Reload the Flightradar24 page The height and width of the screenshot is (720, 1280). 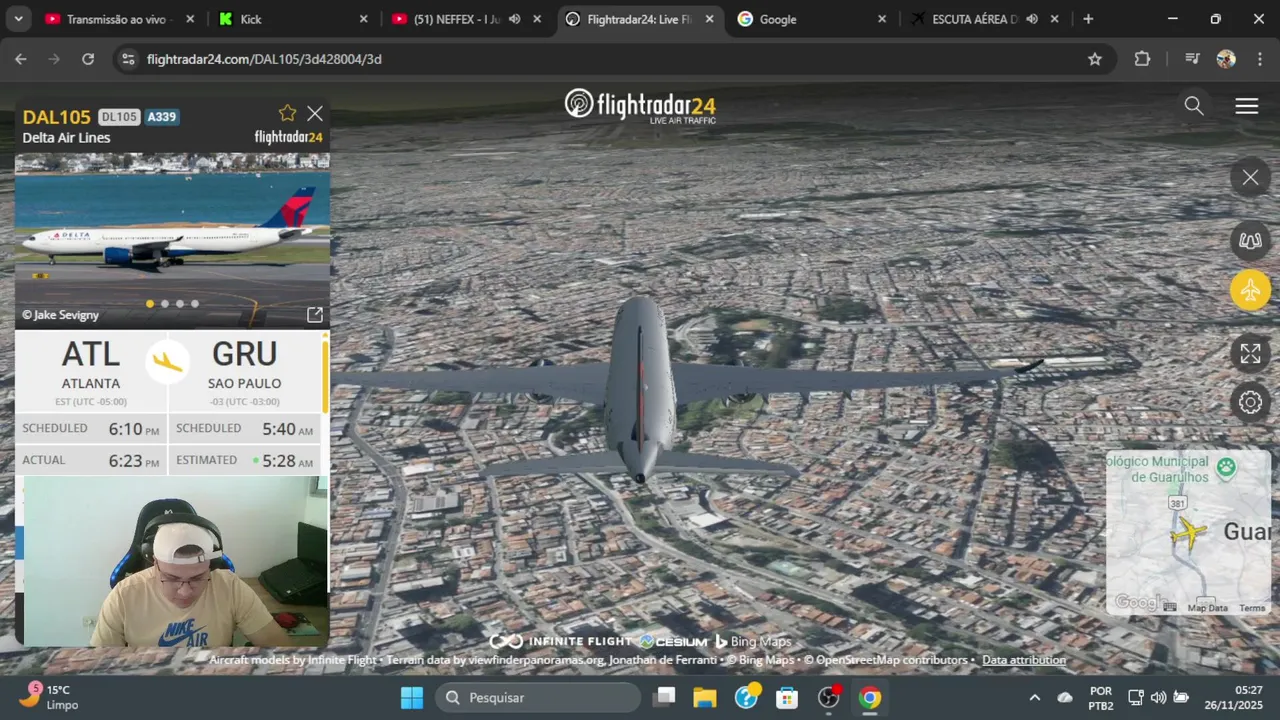point(88,59)
